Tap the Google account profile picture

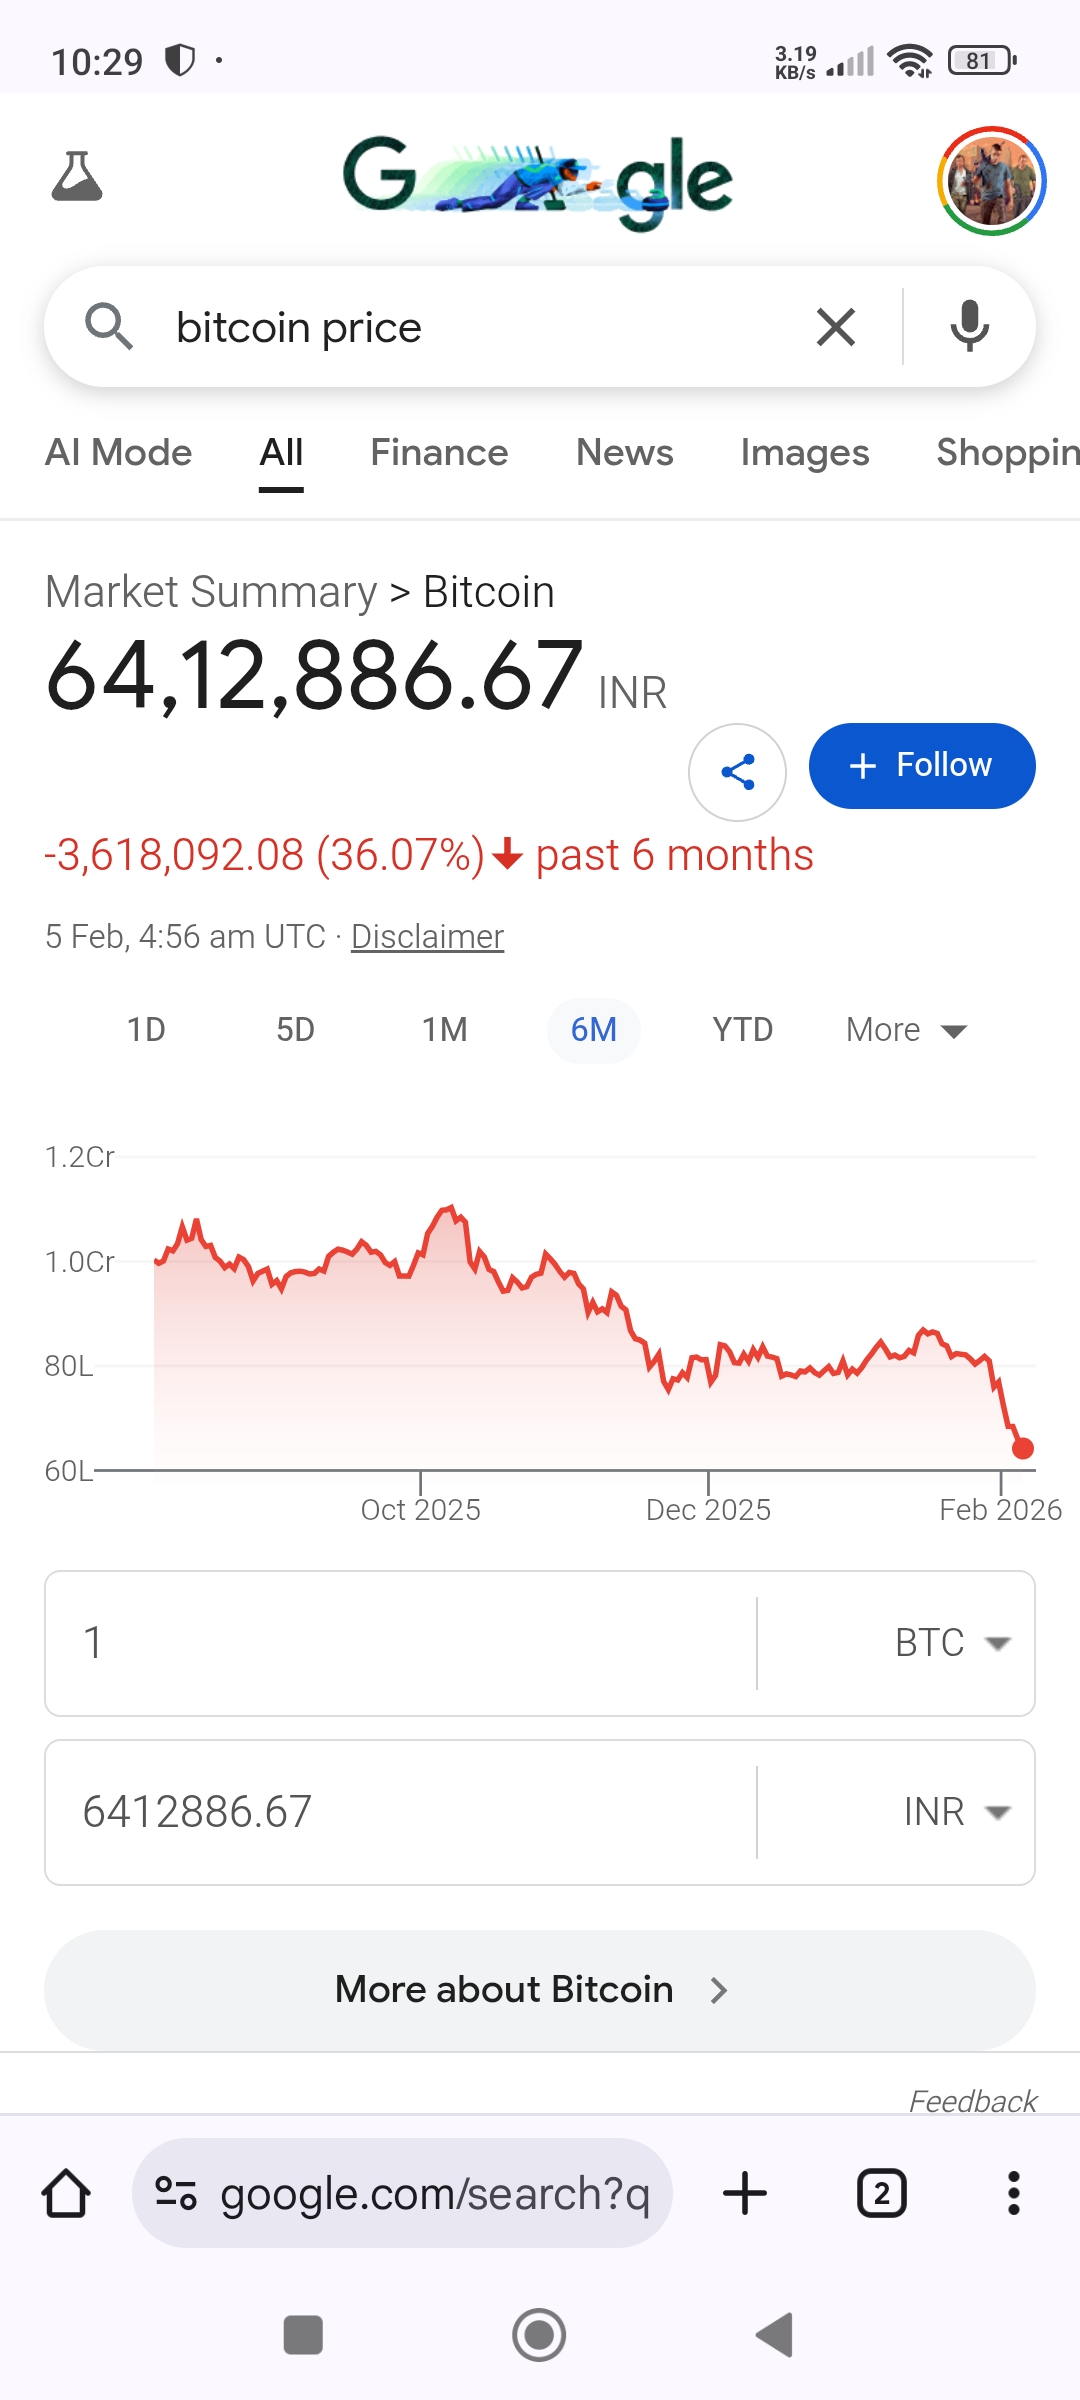pyautogui.click(x=991, y=181)
